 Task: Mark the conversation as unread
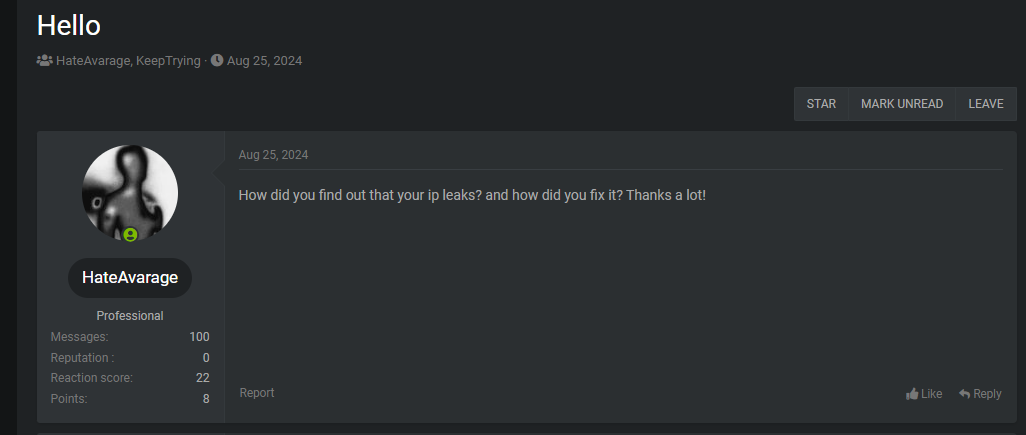click(x=901, y=104)
